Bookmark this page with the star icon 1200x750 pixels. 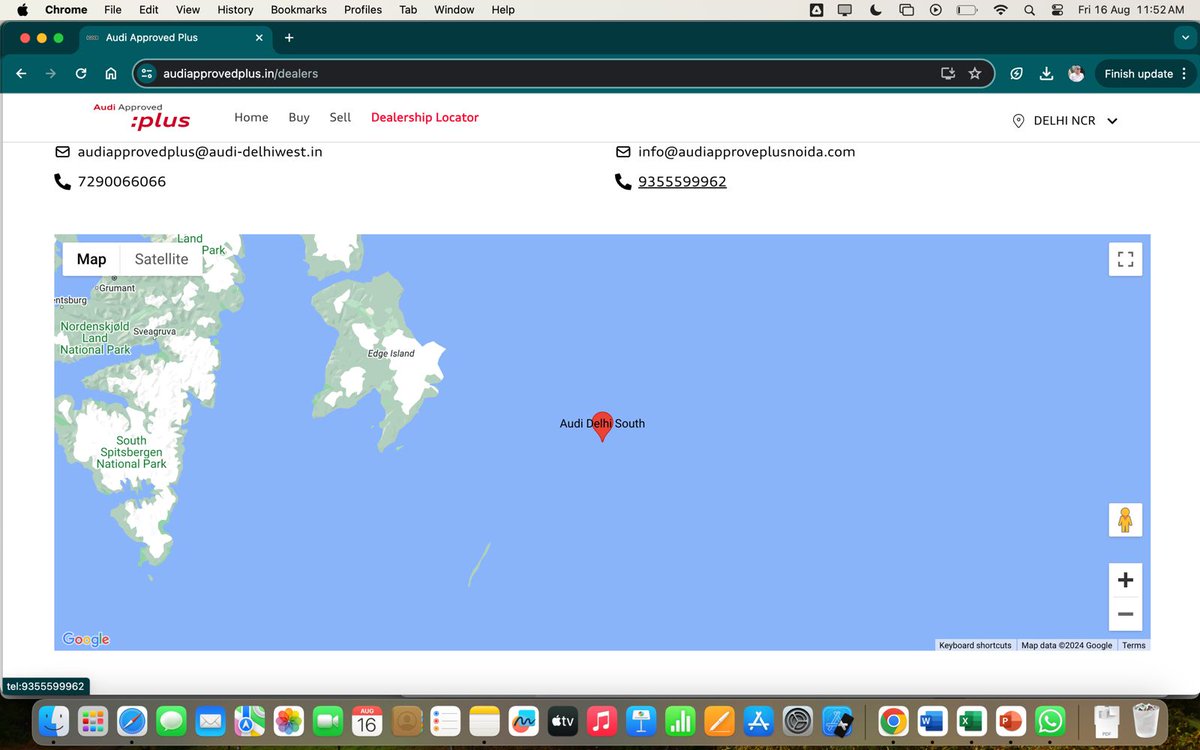point(975,73)
